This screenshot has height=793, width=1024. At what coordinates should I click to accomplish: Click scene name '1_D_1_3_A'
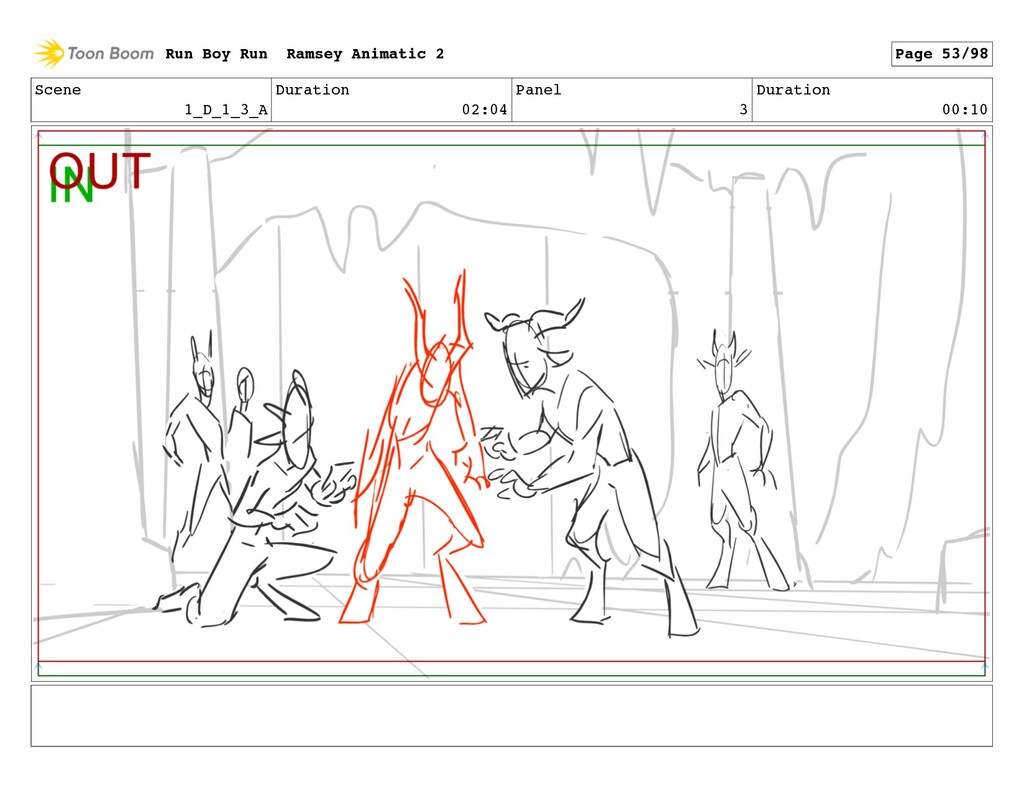tap(226, 110)
